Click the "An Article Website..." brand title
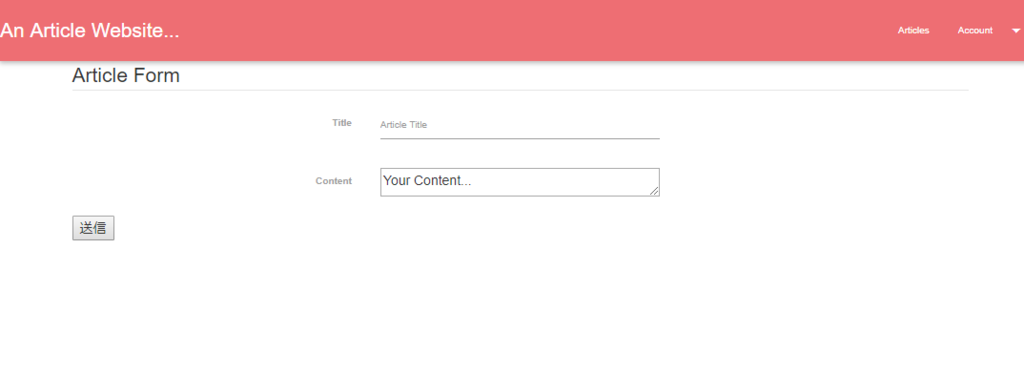This screenshot has height=373, width=1024. (x=89, y=31)
